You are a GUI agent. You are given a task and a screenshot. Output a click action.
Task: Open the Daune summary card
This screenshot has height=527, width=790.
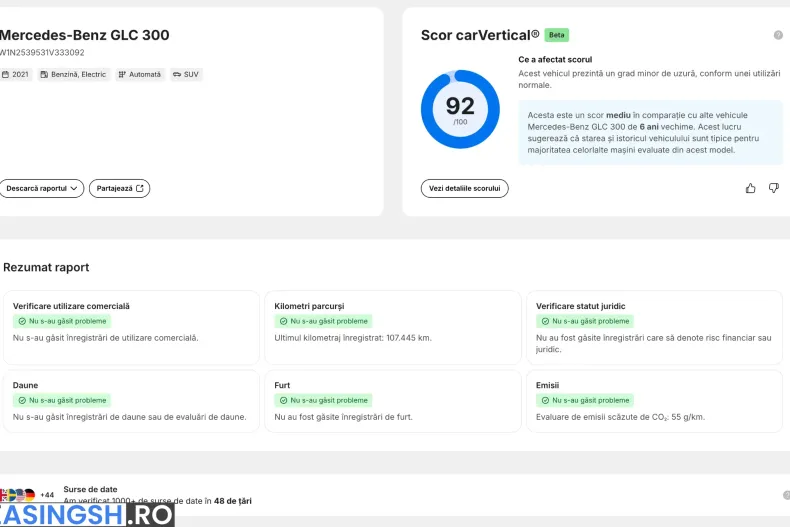(131, 401)
